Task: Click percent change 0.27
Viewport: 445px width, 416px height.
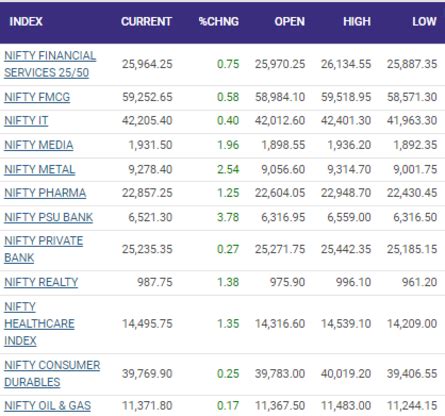Action: coord(228,249)
